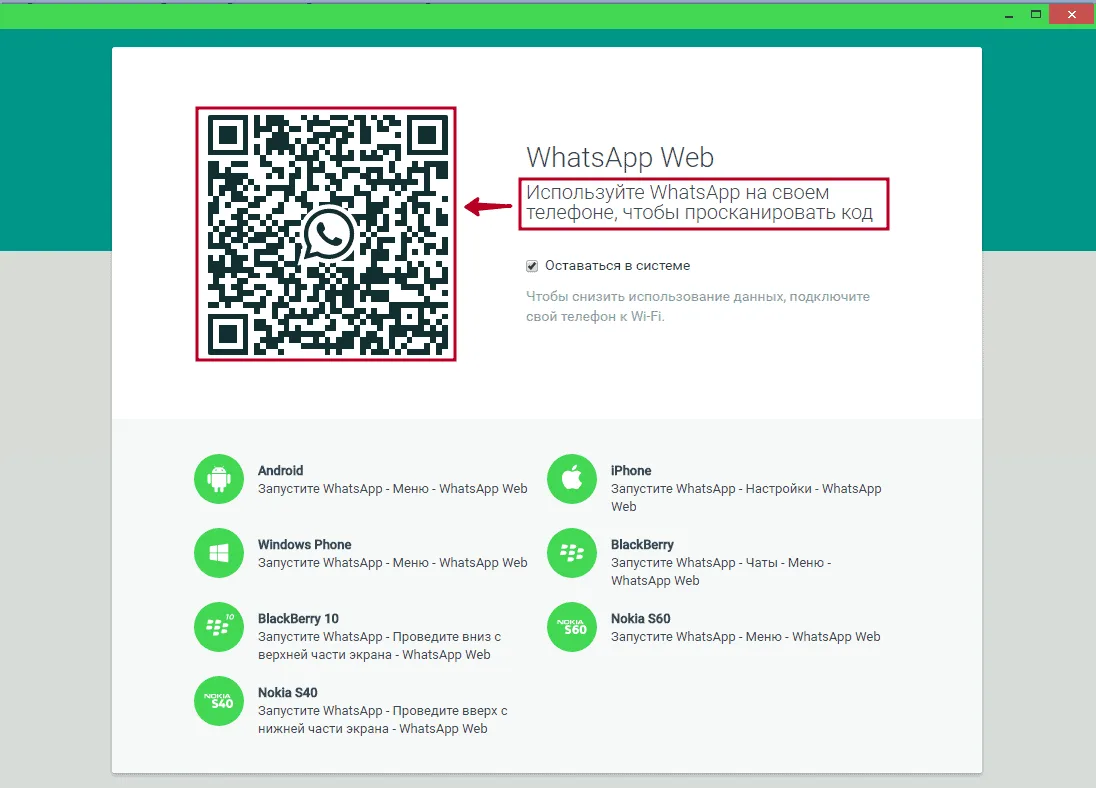Click the WhatsApp logo inside QR code
Screen dimensions: 1096x788
tap(328, 234)
